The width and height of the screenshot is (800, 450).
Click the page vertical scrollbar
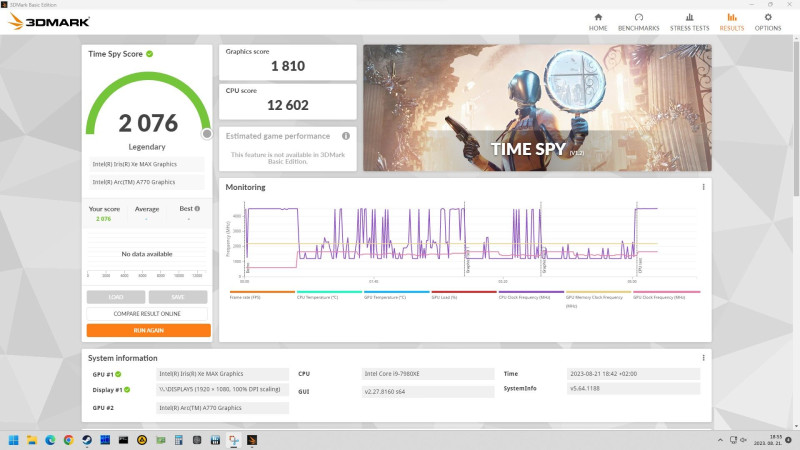pos(796,118)
